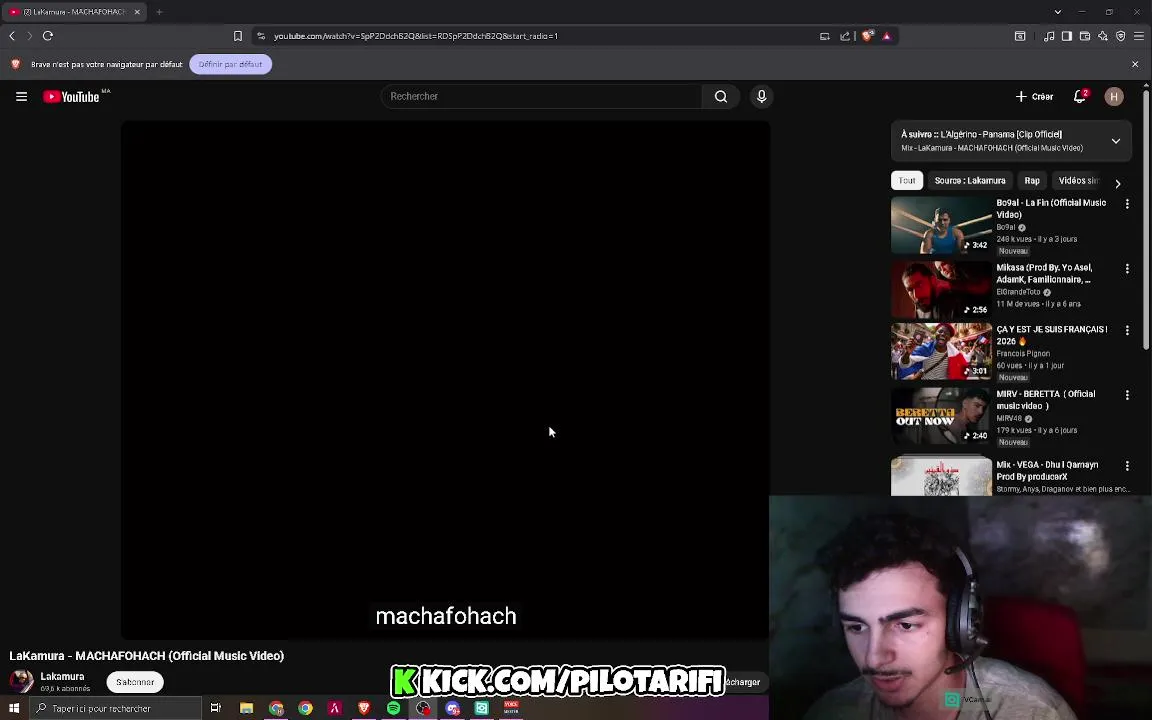The width and height of the screenshot is (1152, 720).
Task: Click the S'abonner subscribe button
Action: pyautogui.click(x=135, y=682)
